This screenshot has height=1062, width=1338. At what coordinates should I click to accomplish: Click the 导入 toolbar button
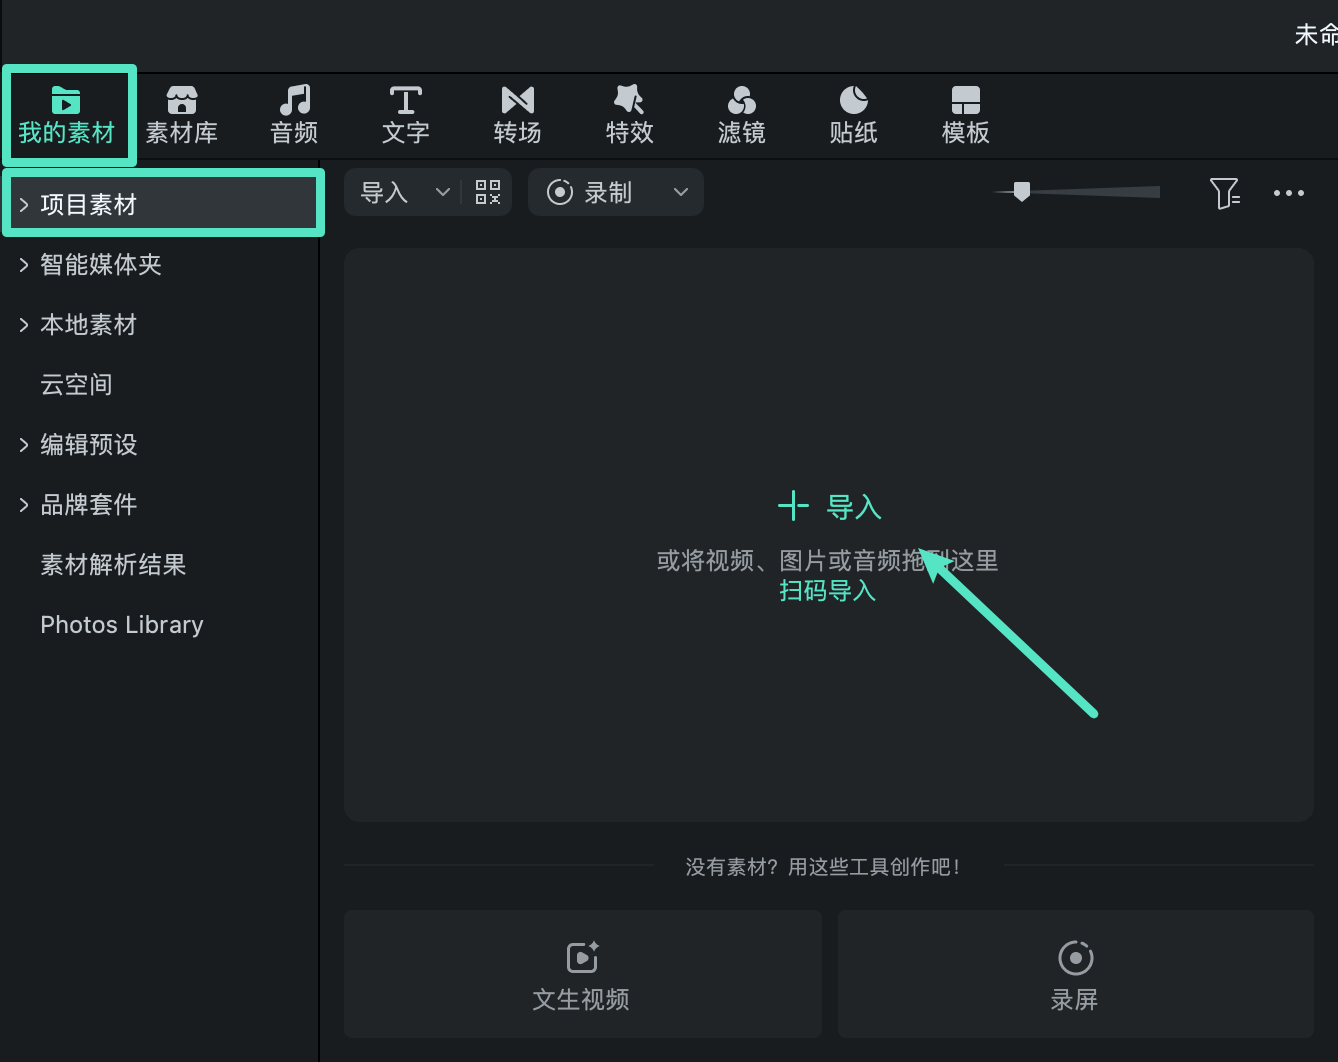pos(384,192)
